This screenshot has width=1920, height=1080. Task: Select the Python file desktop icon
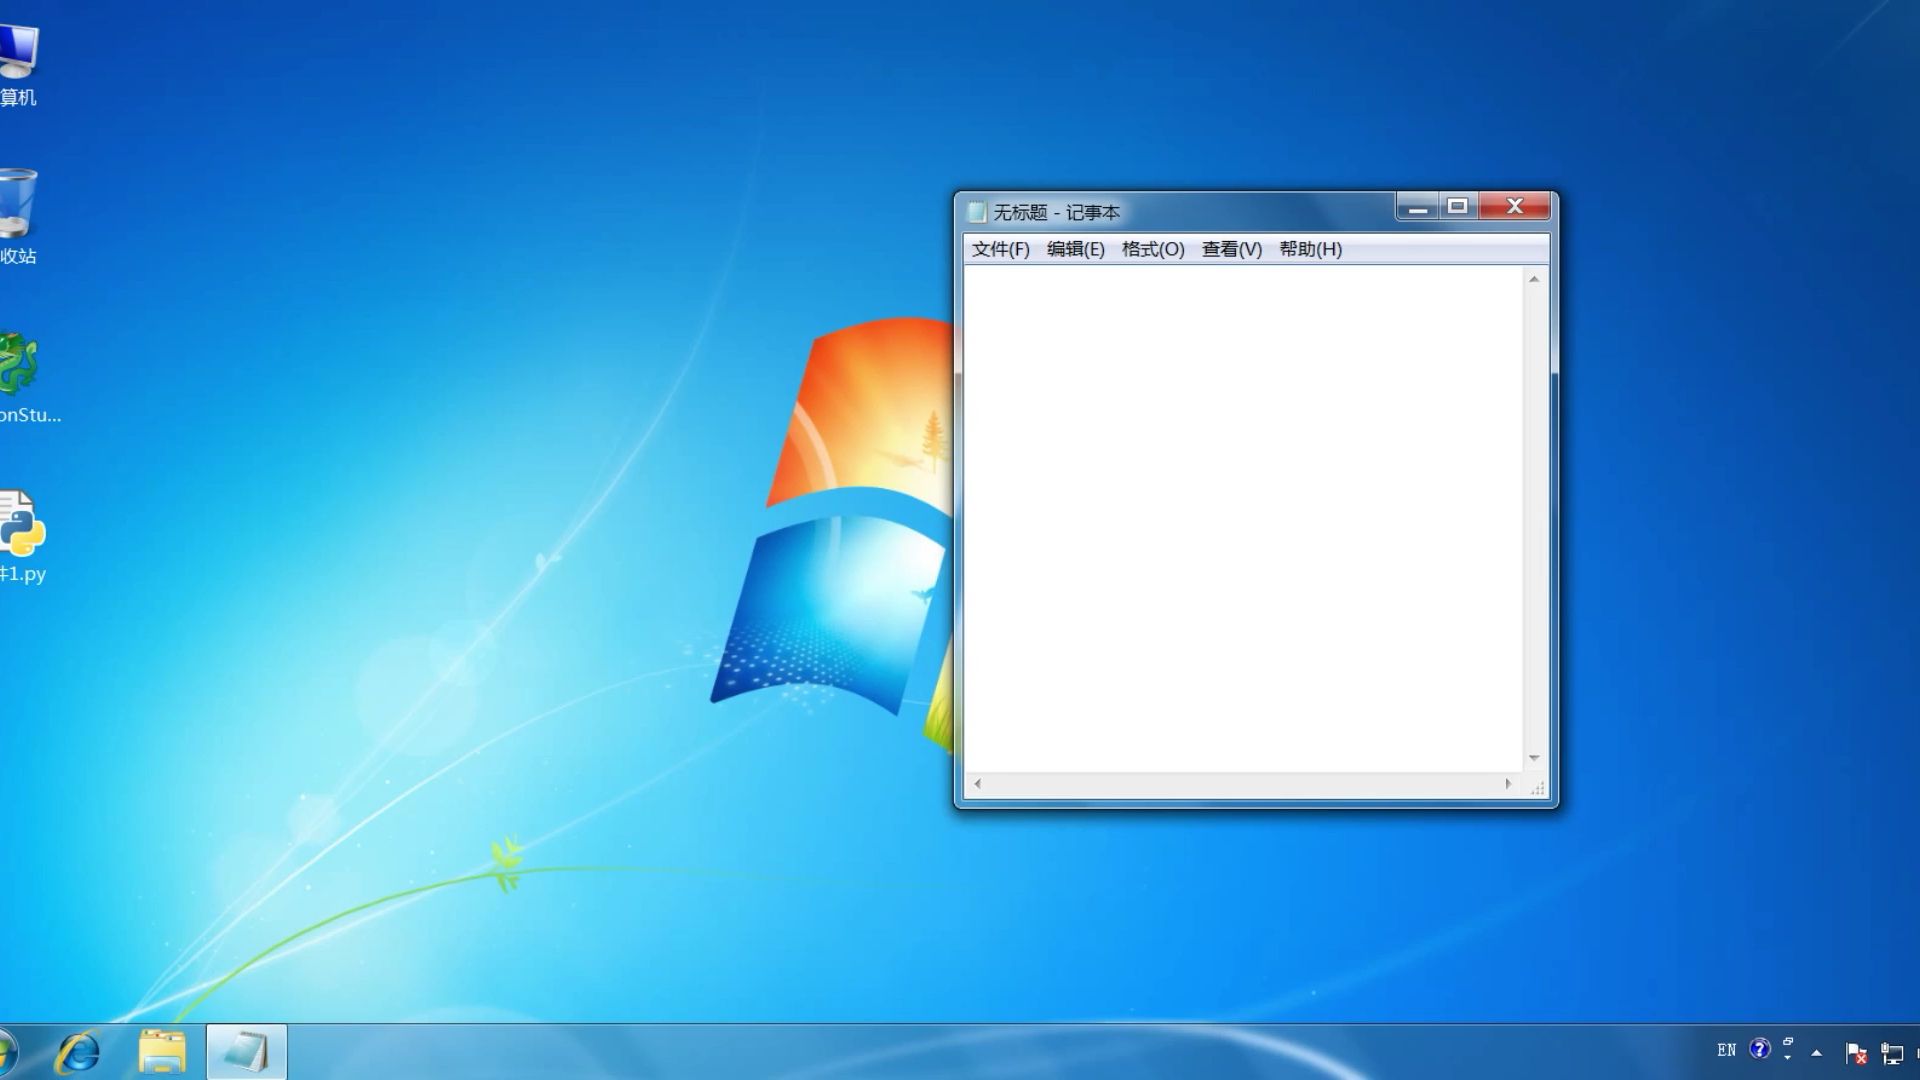[20, 525]
